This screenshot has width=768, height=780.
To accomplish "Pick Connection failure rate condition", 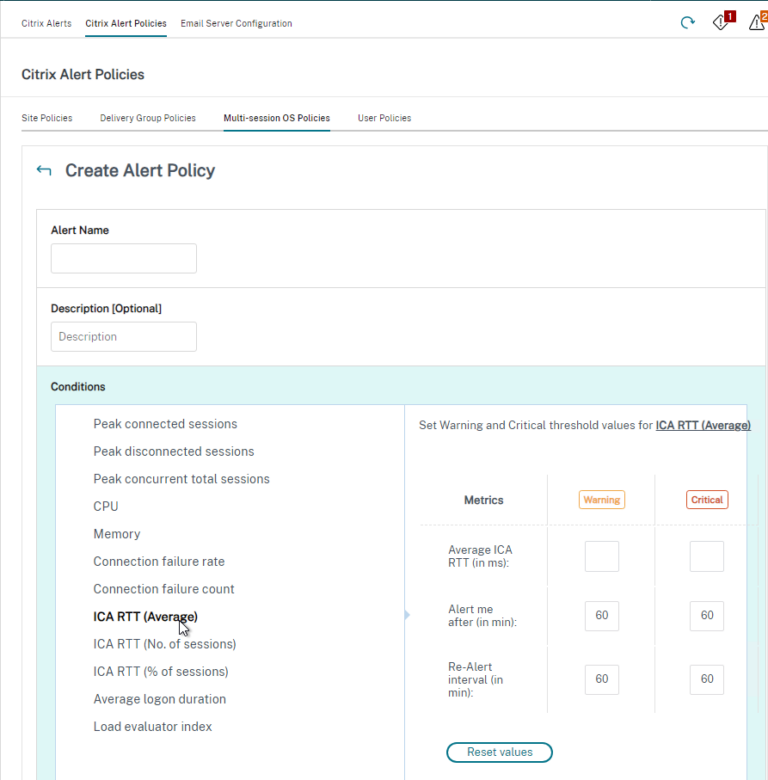I will point(159,562).
